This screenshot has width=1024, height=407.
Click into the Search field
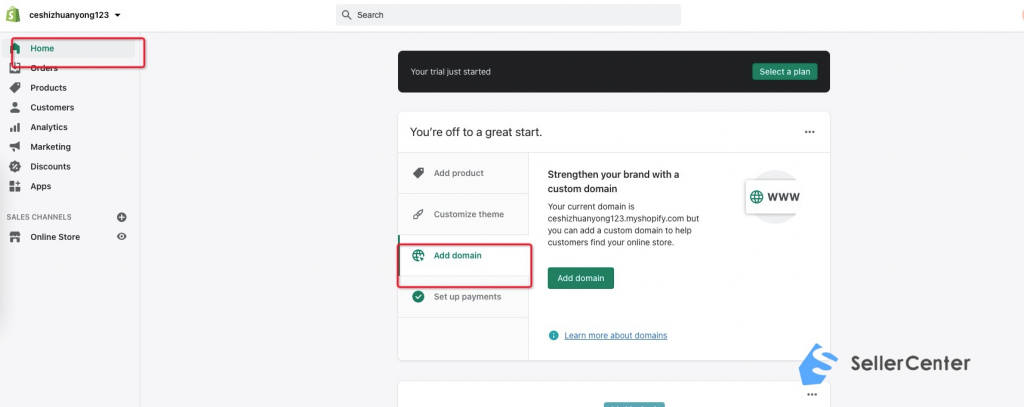coord(508,15)
